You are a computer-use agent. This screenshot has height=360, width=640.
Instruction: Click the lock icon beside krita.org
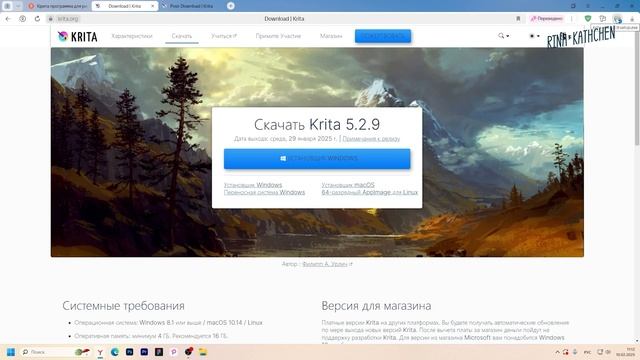(x=51, y=19)
